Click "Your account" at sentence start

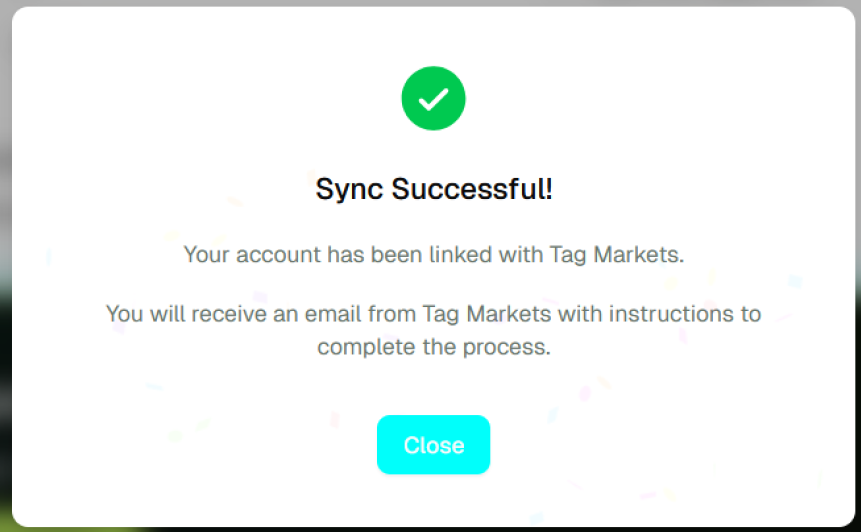[x=234, y=254]
